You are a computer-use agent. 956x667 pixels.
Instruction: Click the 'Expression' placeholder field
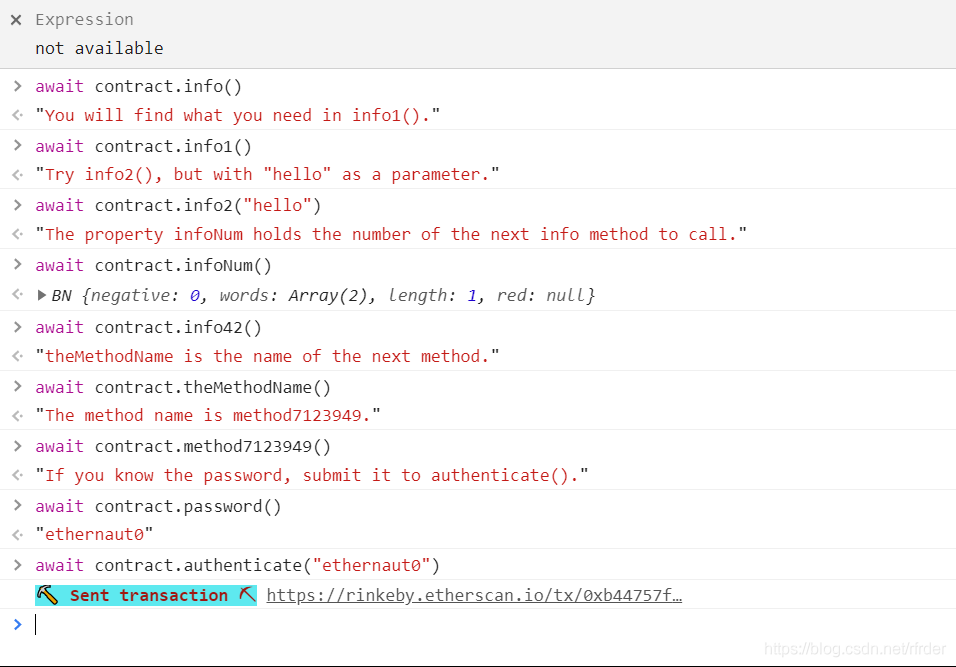pyautogui.click(x=84, y=20)
